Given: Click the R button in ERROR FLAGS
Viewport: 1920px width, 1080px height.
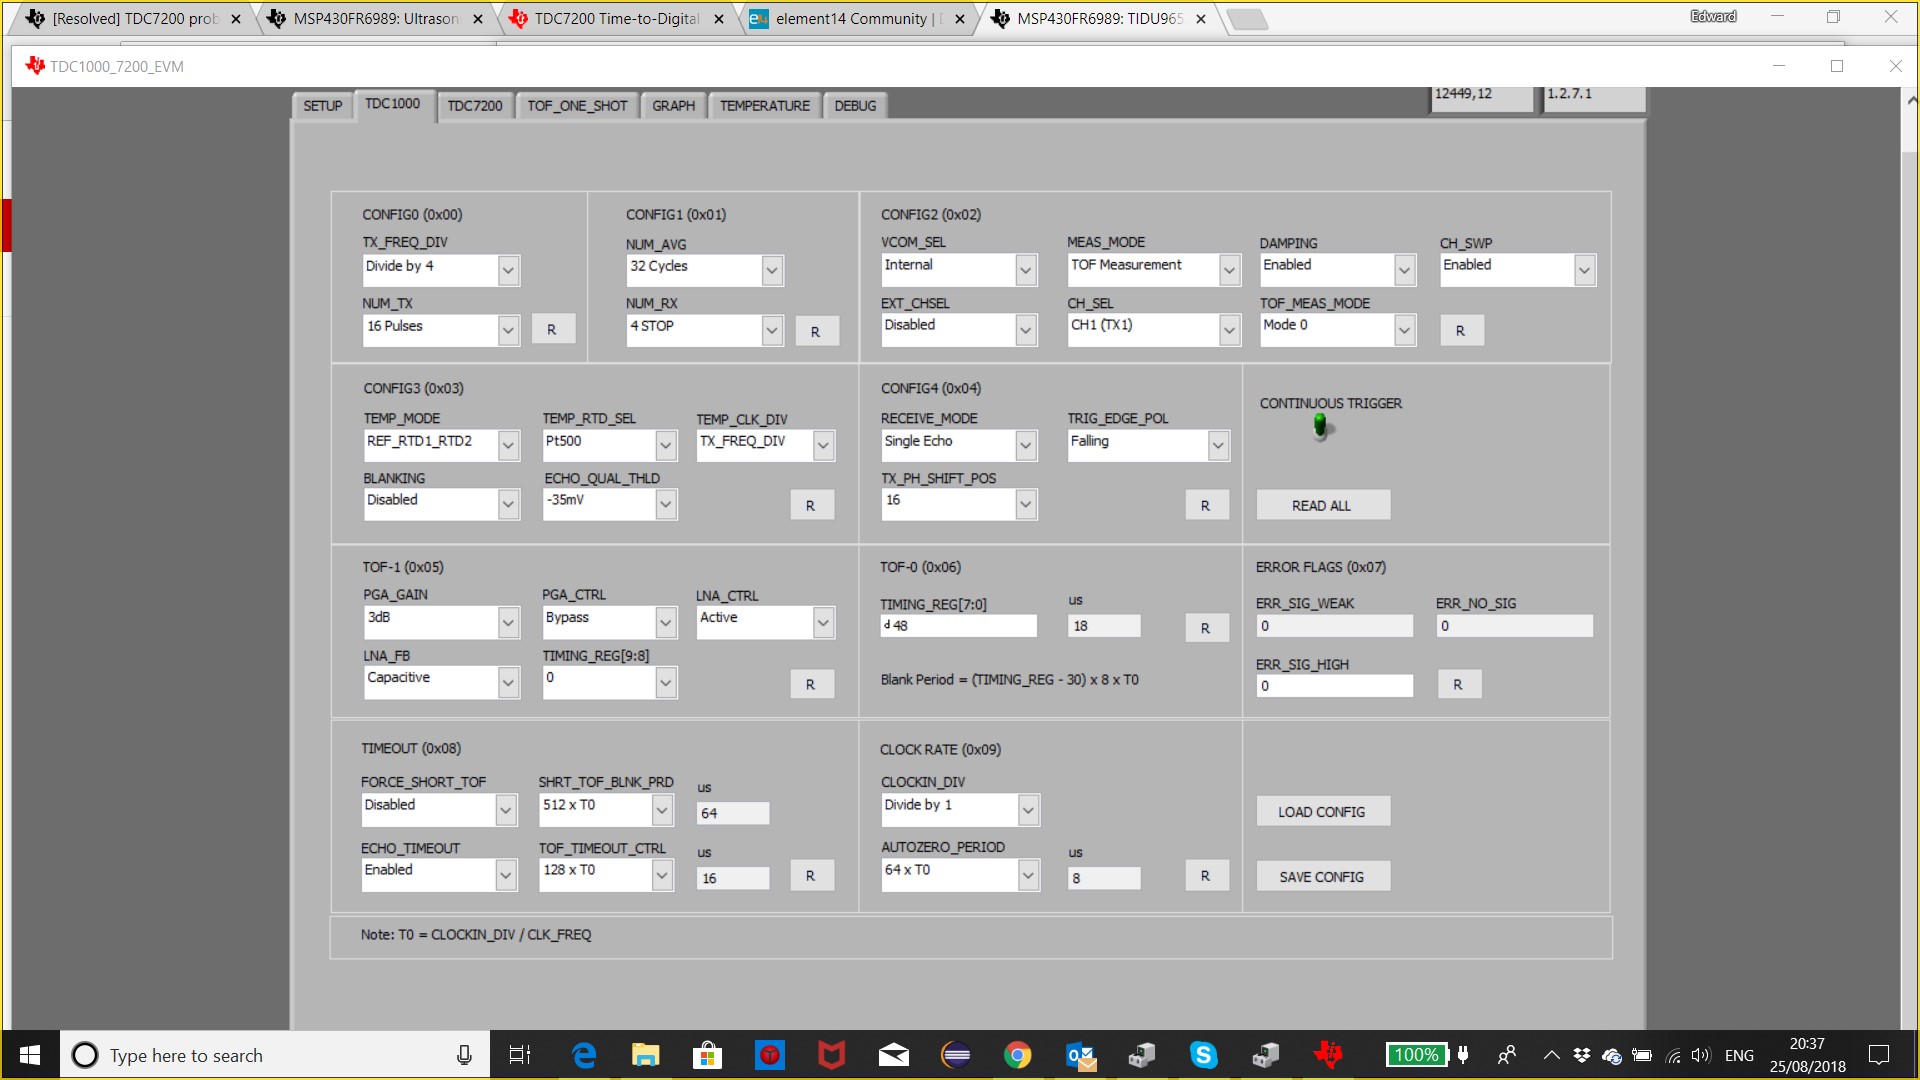Looking at the screenshot, I should pos(1458,684).
